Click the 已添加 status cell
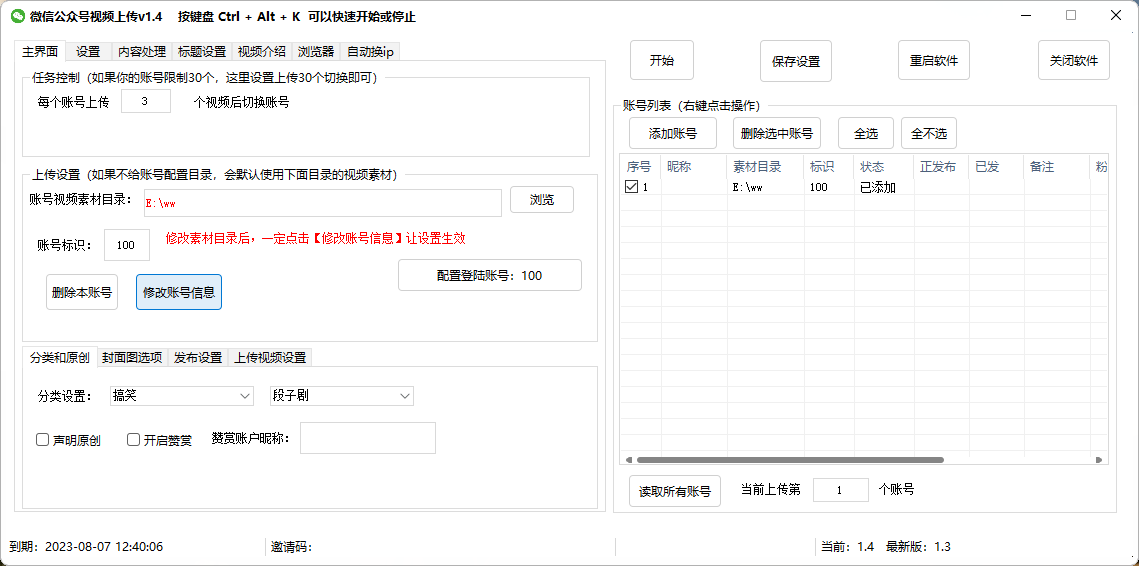The image size is (1139, 566). [884, 187]
